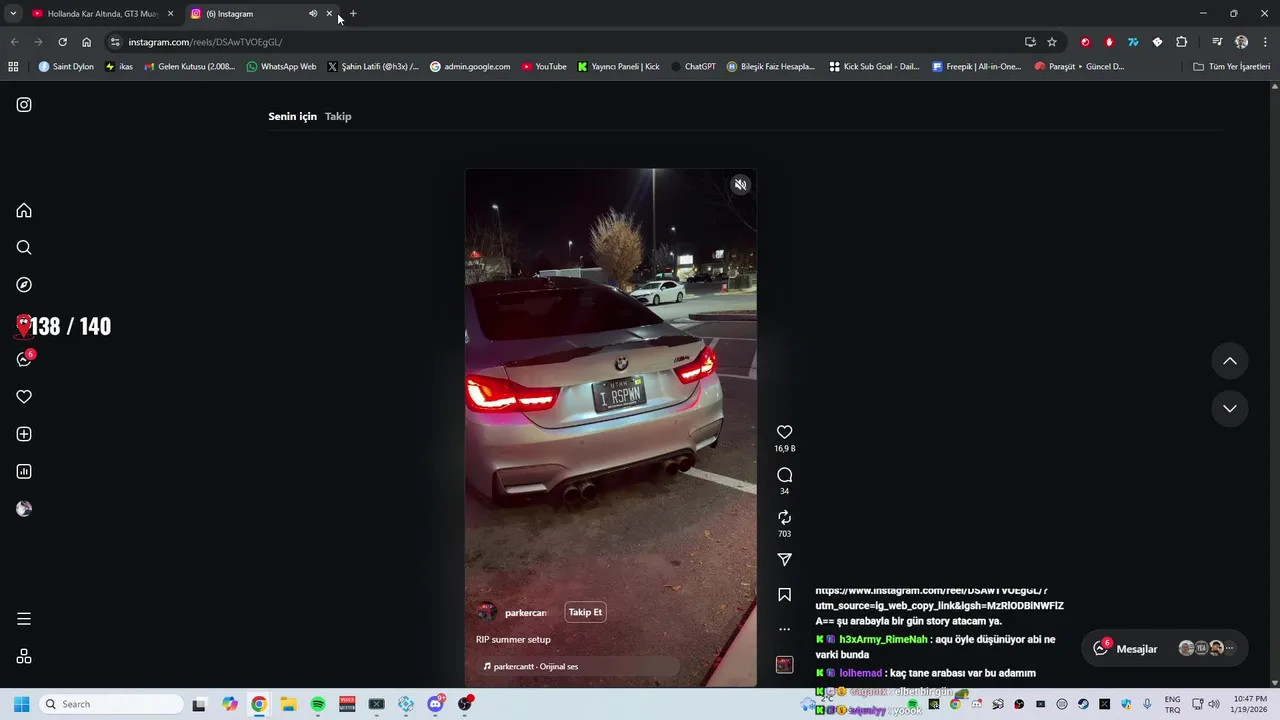The image size is (1280, 720).
Task: Go to Home feed icon
Action: coord(24,210)
